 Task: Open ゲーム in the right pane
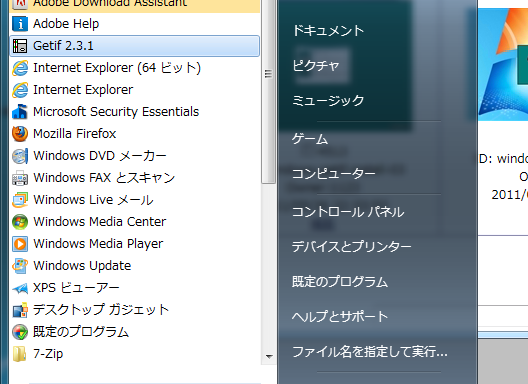pyautogui.click(x=310, y=139)
